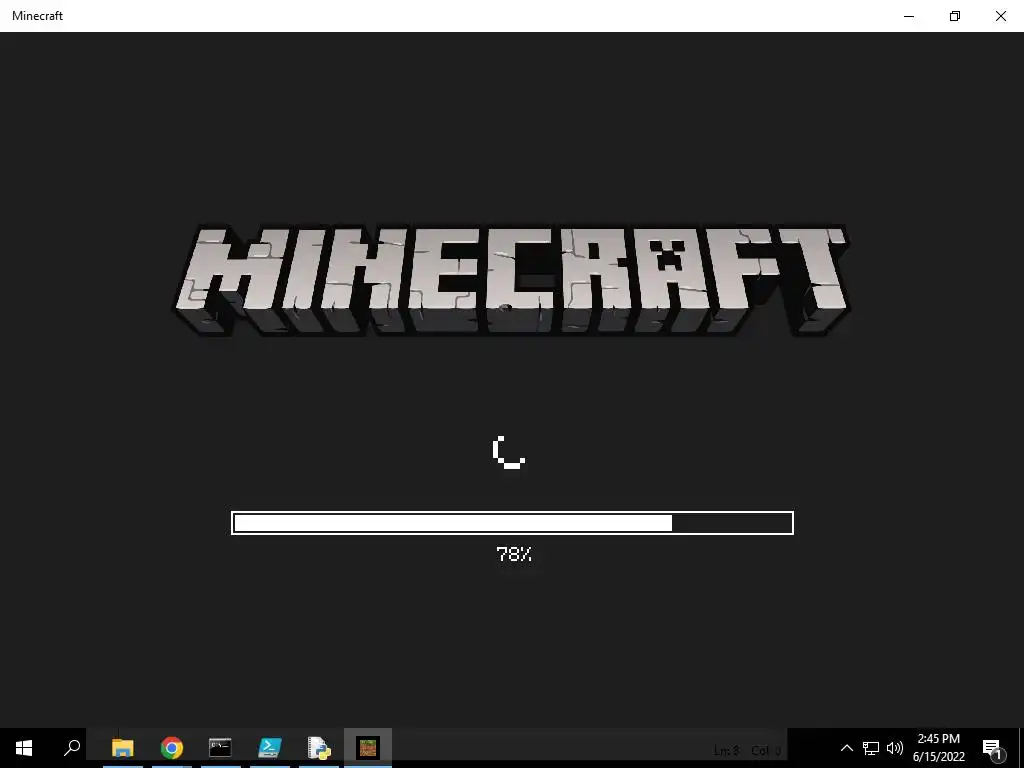Image resolution: width=1024 pixels, height=768 pixels.
Task: Click the 78% loading text
Action: [514, 554]
